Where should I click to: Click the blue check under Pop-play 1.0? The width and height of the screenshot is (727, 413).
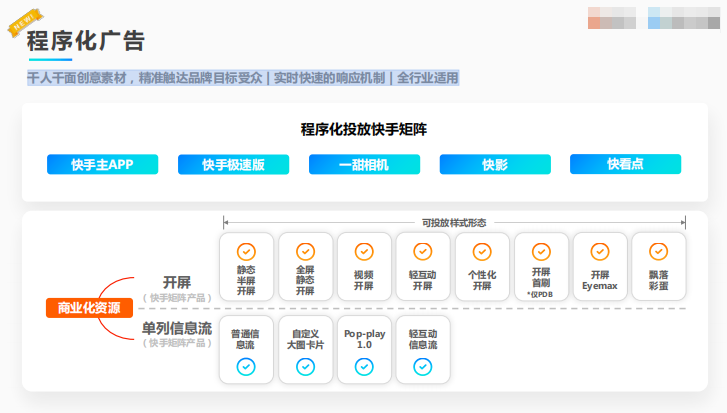(364, 367)
